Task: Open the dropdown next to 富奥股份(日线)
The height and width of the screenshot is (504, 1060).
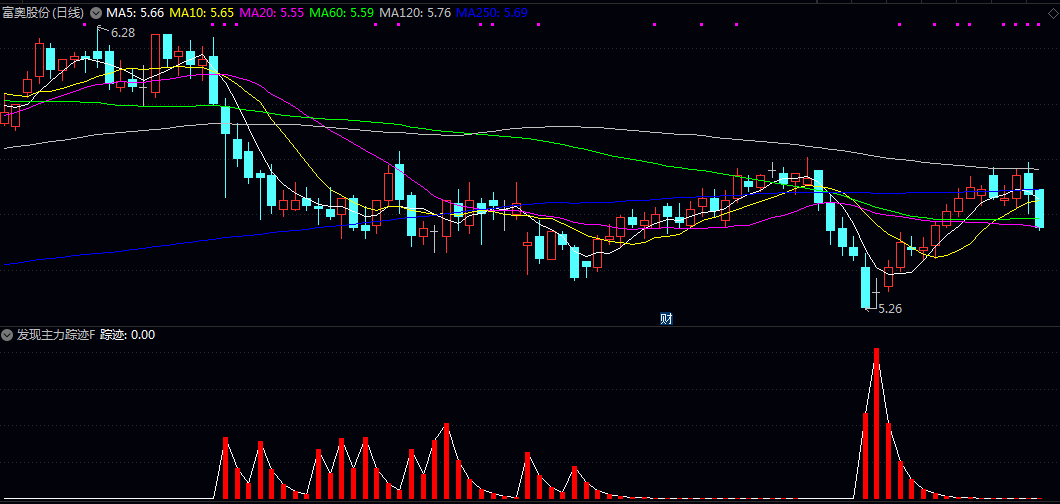Action: click(95, 13)
